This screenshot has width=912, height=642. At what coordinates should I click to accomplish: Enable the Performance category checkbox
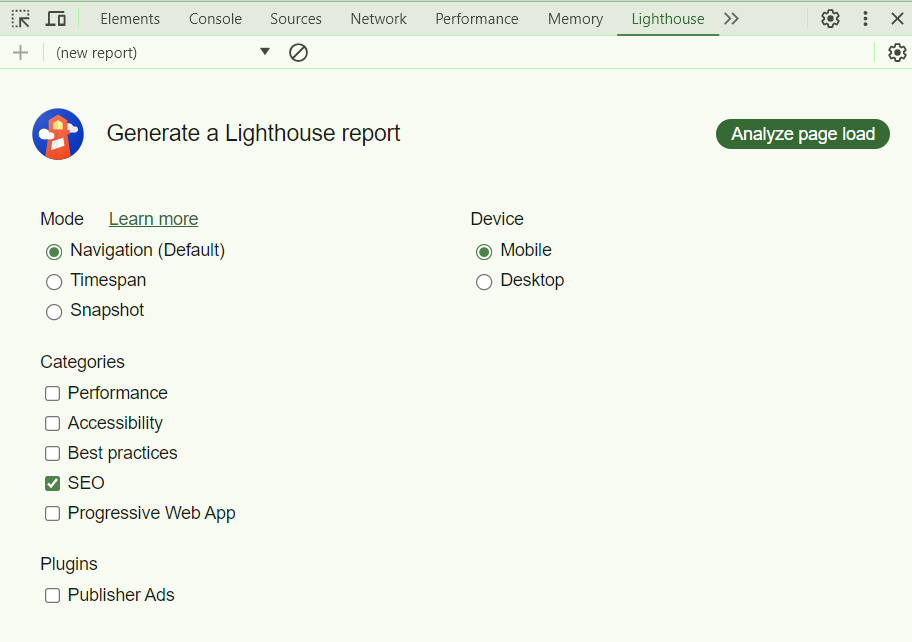[52, 394]
